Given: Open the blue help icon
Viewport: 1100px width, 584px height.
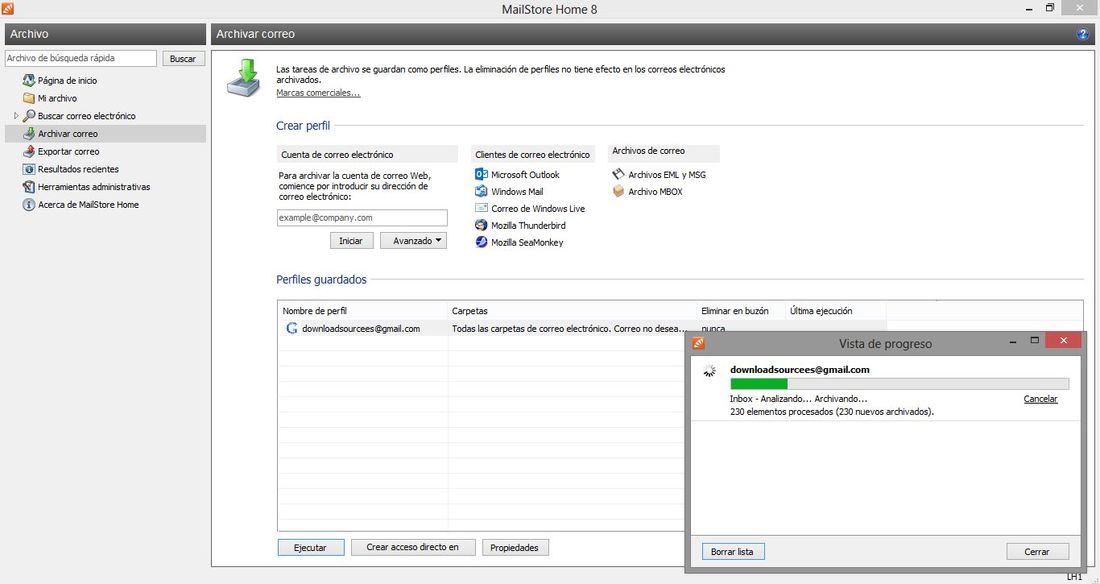Looking at the screenshot, I should point(1082,34).
